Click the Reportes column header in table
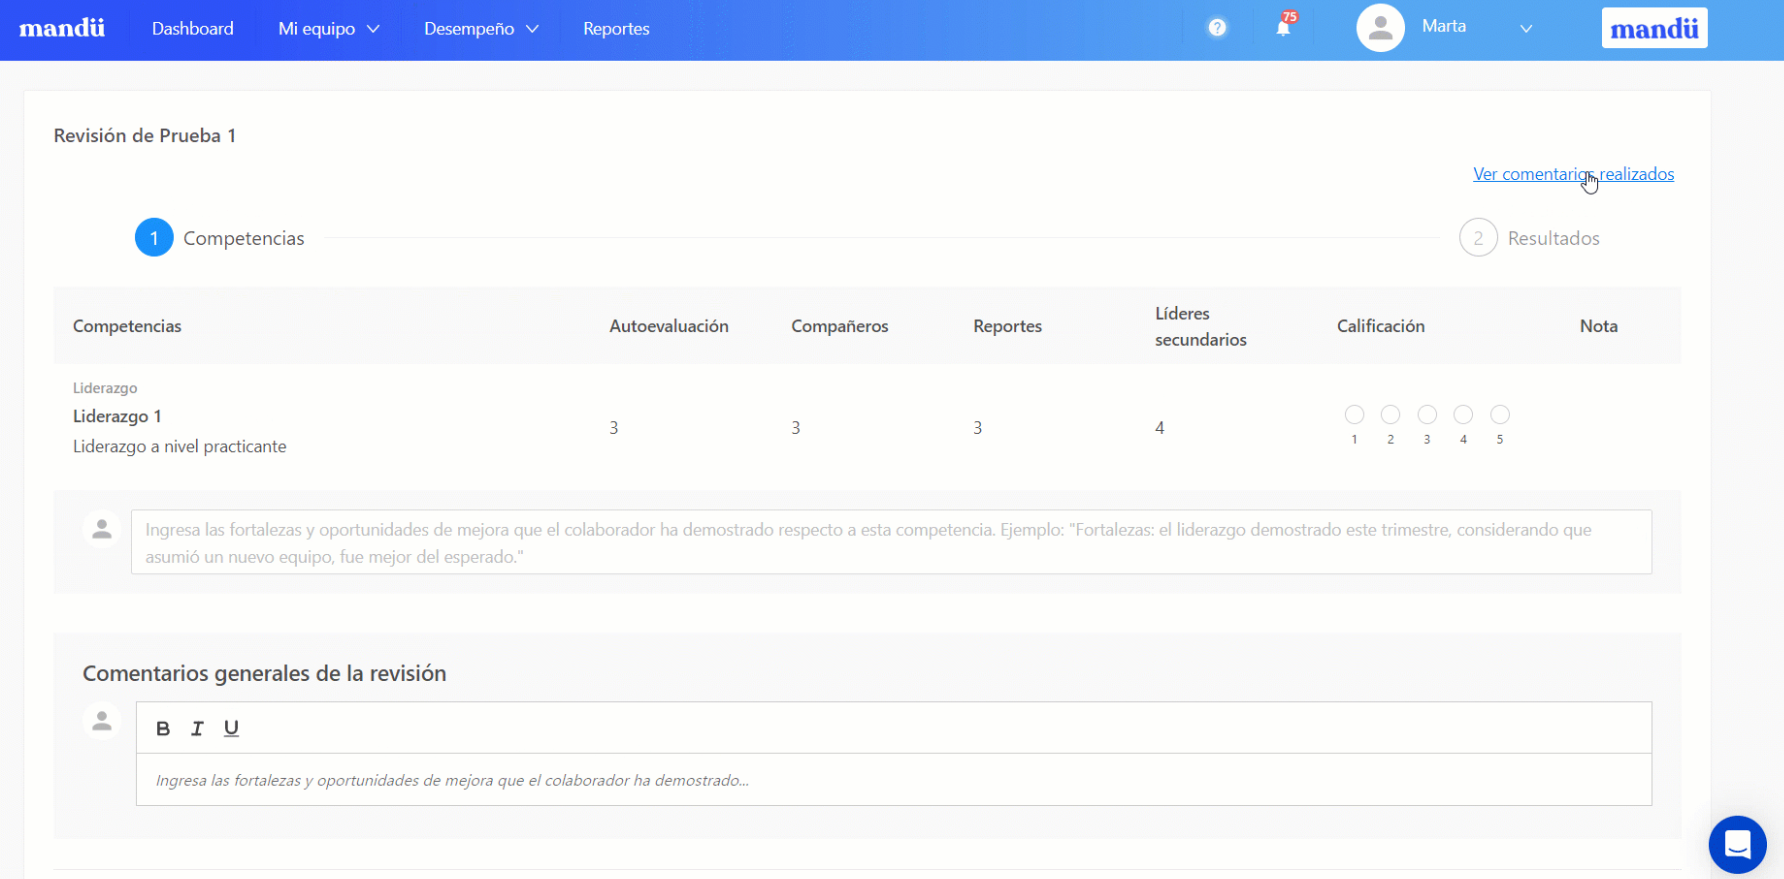 [x=1007, y=326]
